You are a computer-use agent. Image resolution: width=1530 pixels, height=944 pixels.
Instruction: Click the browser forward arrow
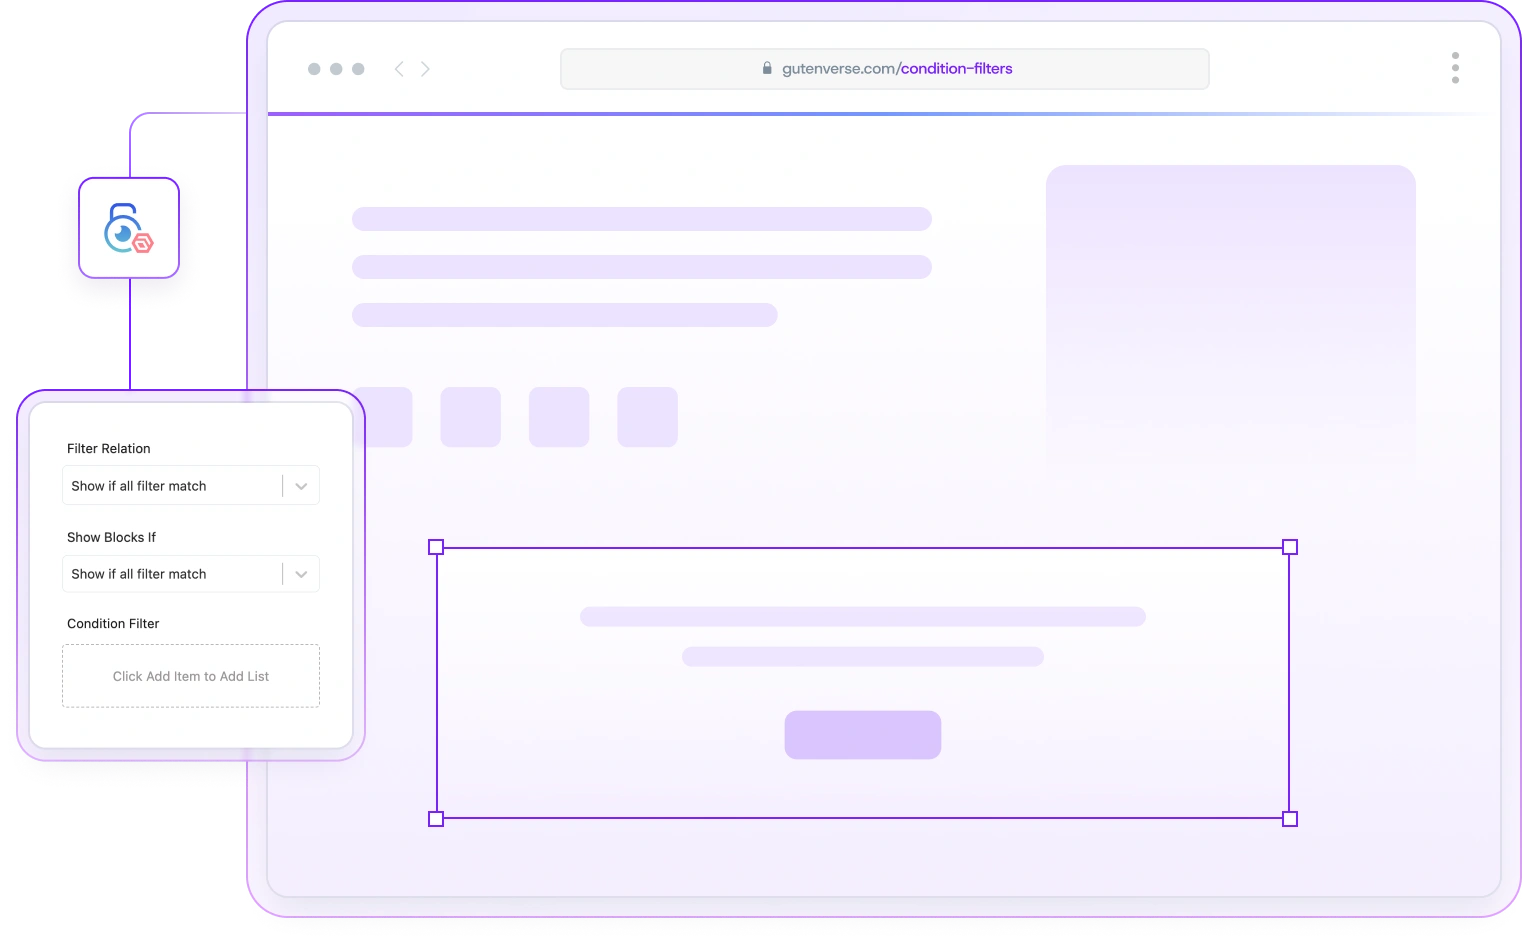point(425,69)
